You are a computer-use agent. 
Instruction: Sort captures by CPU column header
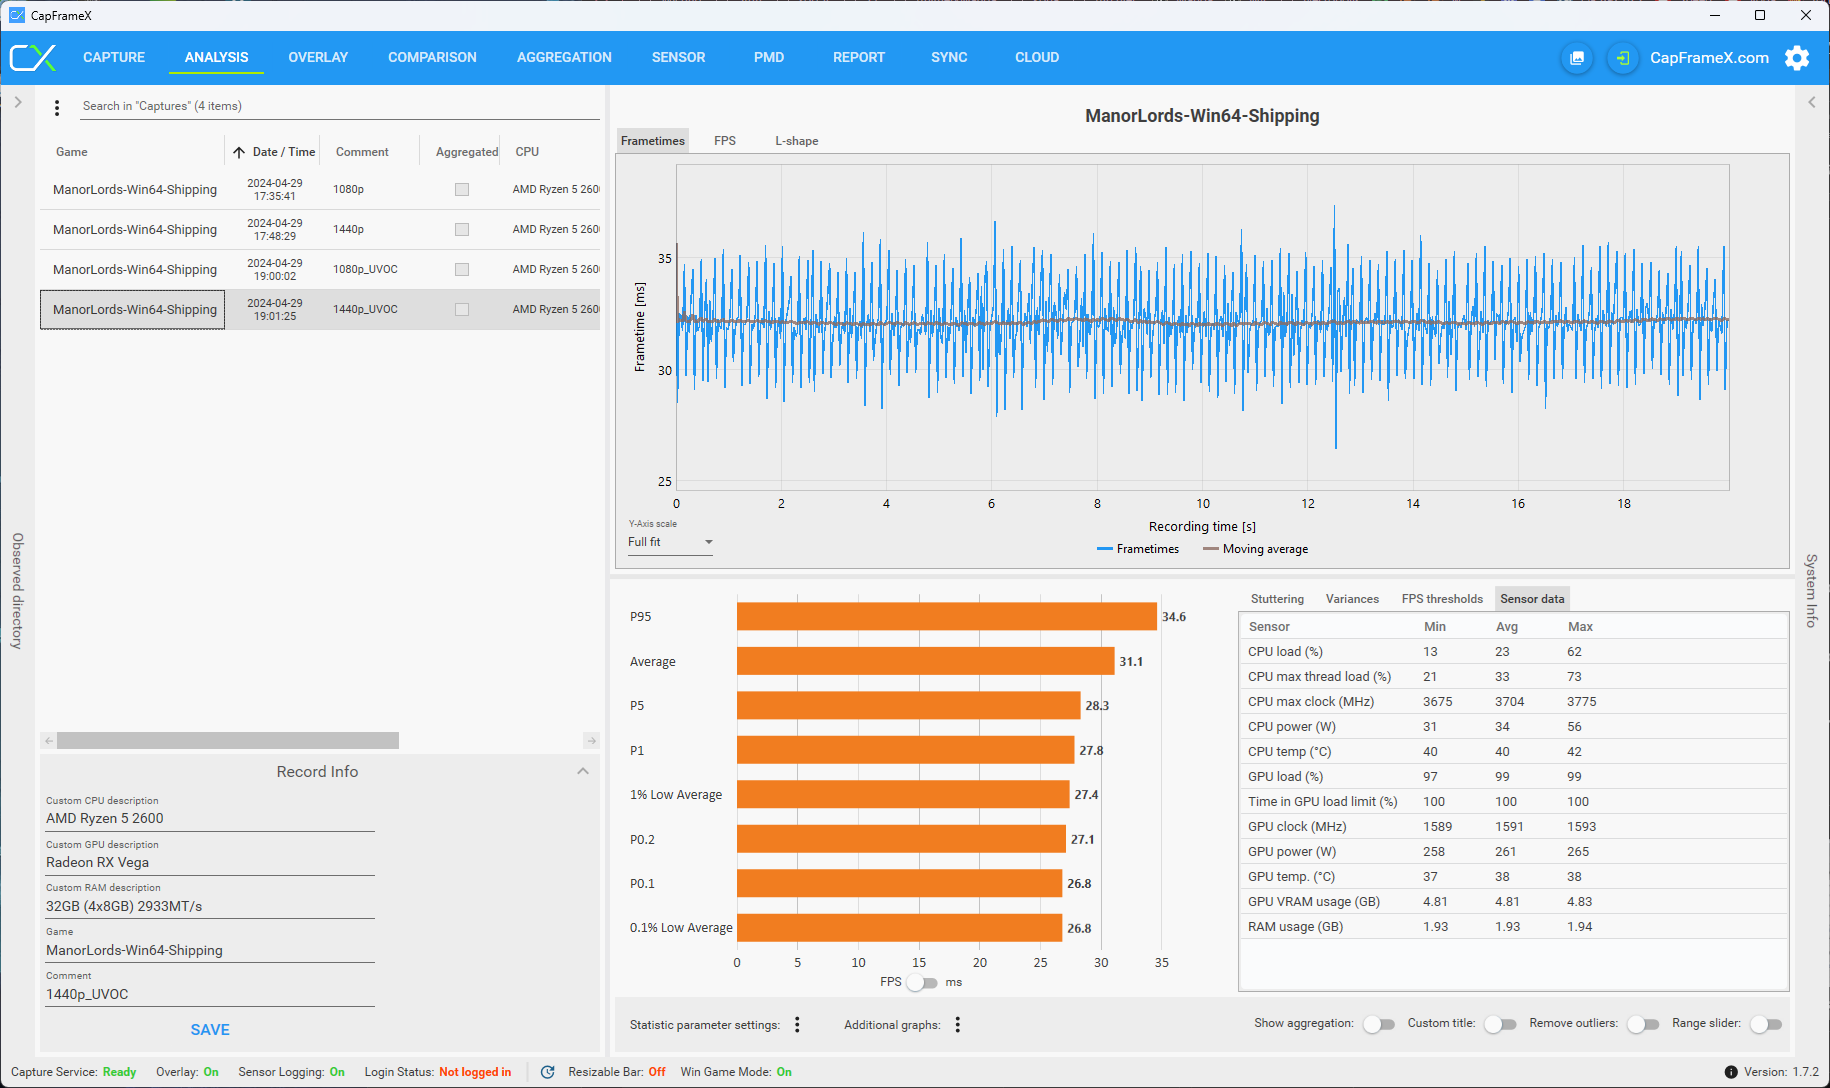point(527,152)
